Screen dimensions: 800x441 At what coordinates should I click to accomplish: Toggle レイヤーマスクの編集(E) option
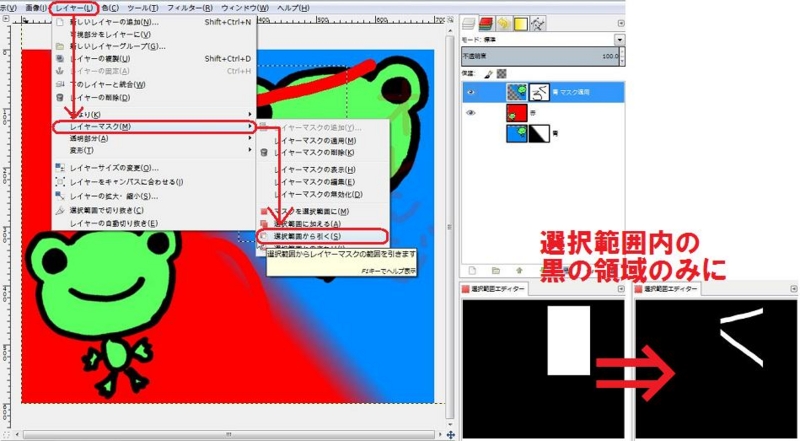[322, 182]
